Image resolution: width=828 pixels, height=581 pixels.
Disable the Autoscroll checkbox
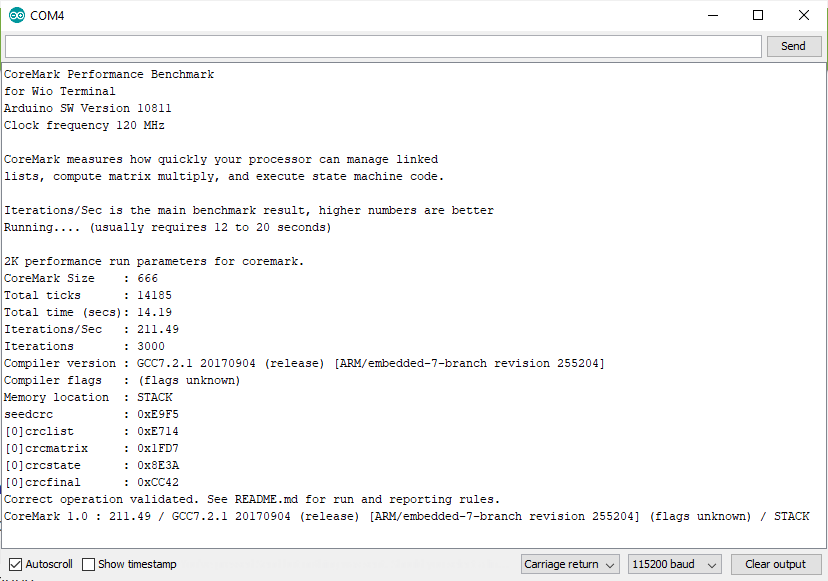pyautogui.click(x=15, y=564)
